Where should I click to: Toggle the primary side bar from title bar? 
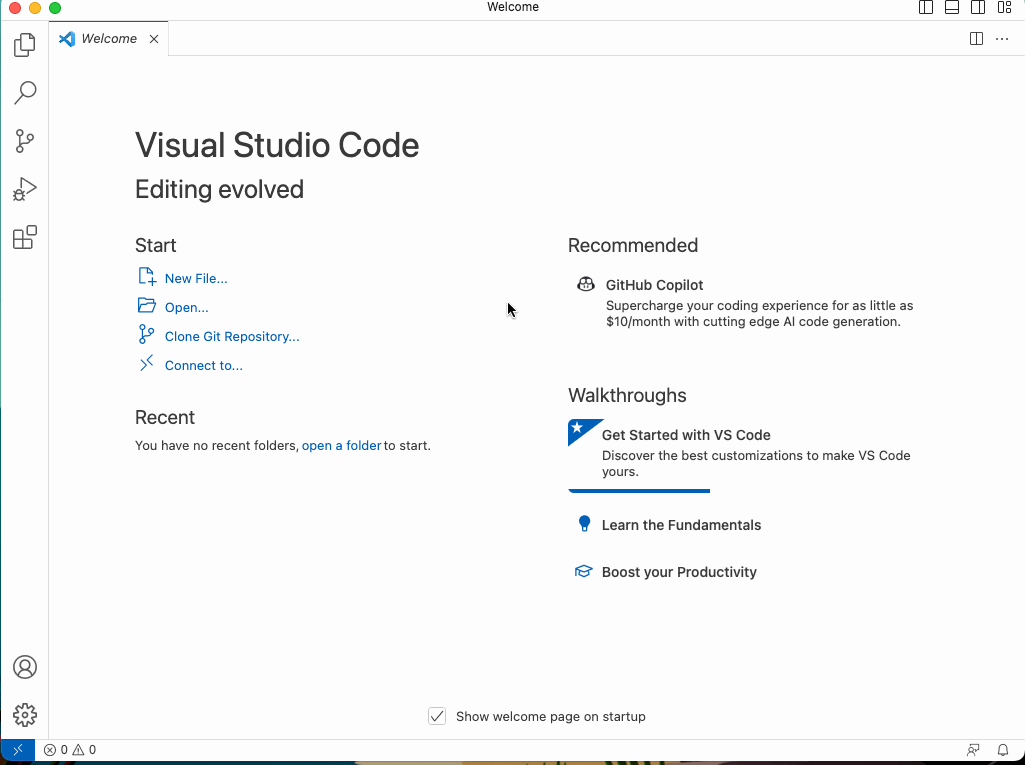point(926,7)
